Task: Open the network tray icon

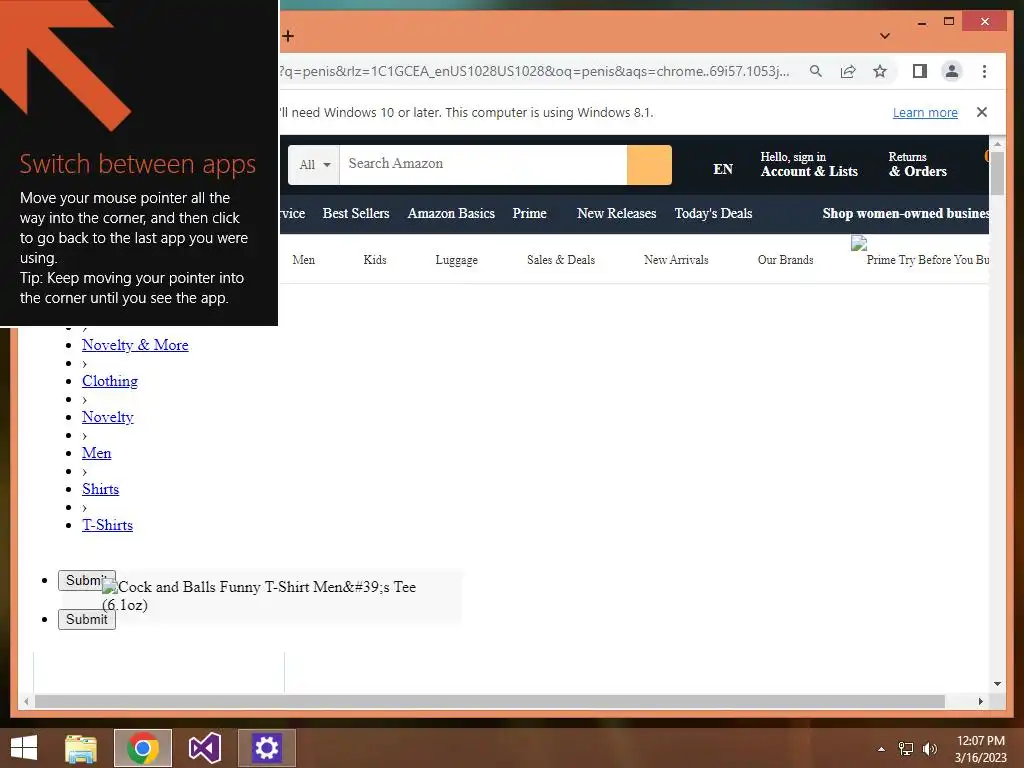Action: click(906, 749)
